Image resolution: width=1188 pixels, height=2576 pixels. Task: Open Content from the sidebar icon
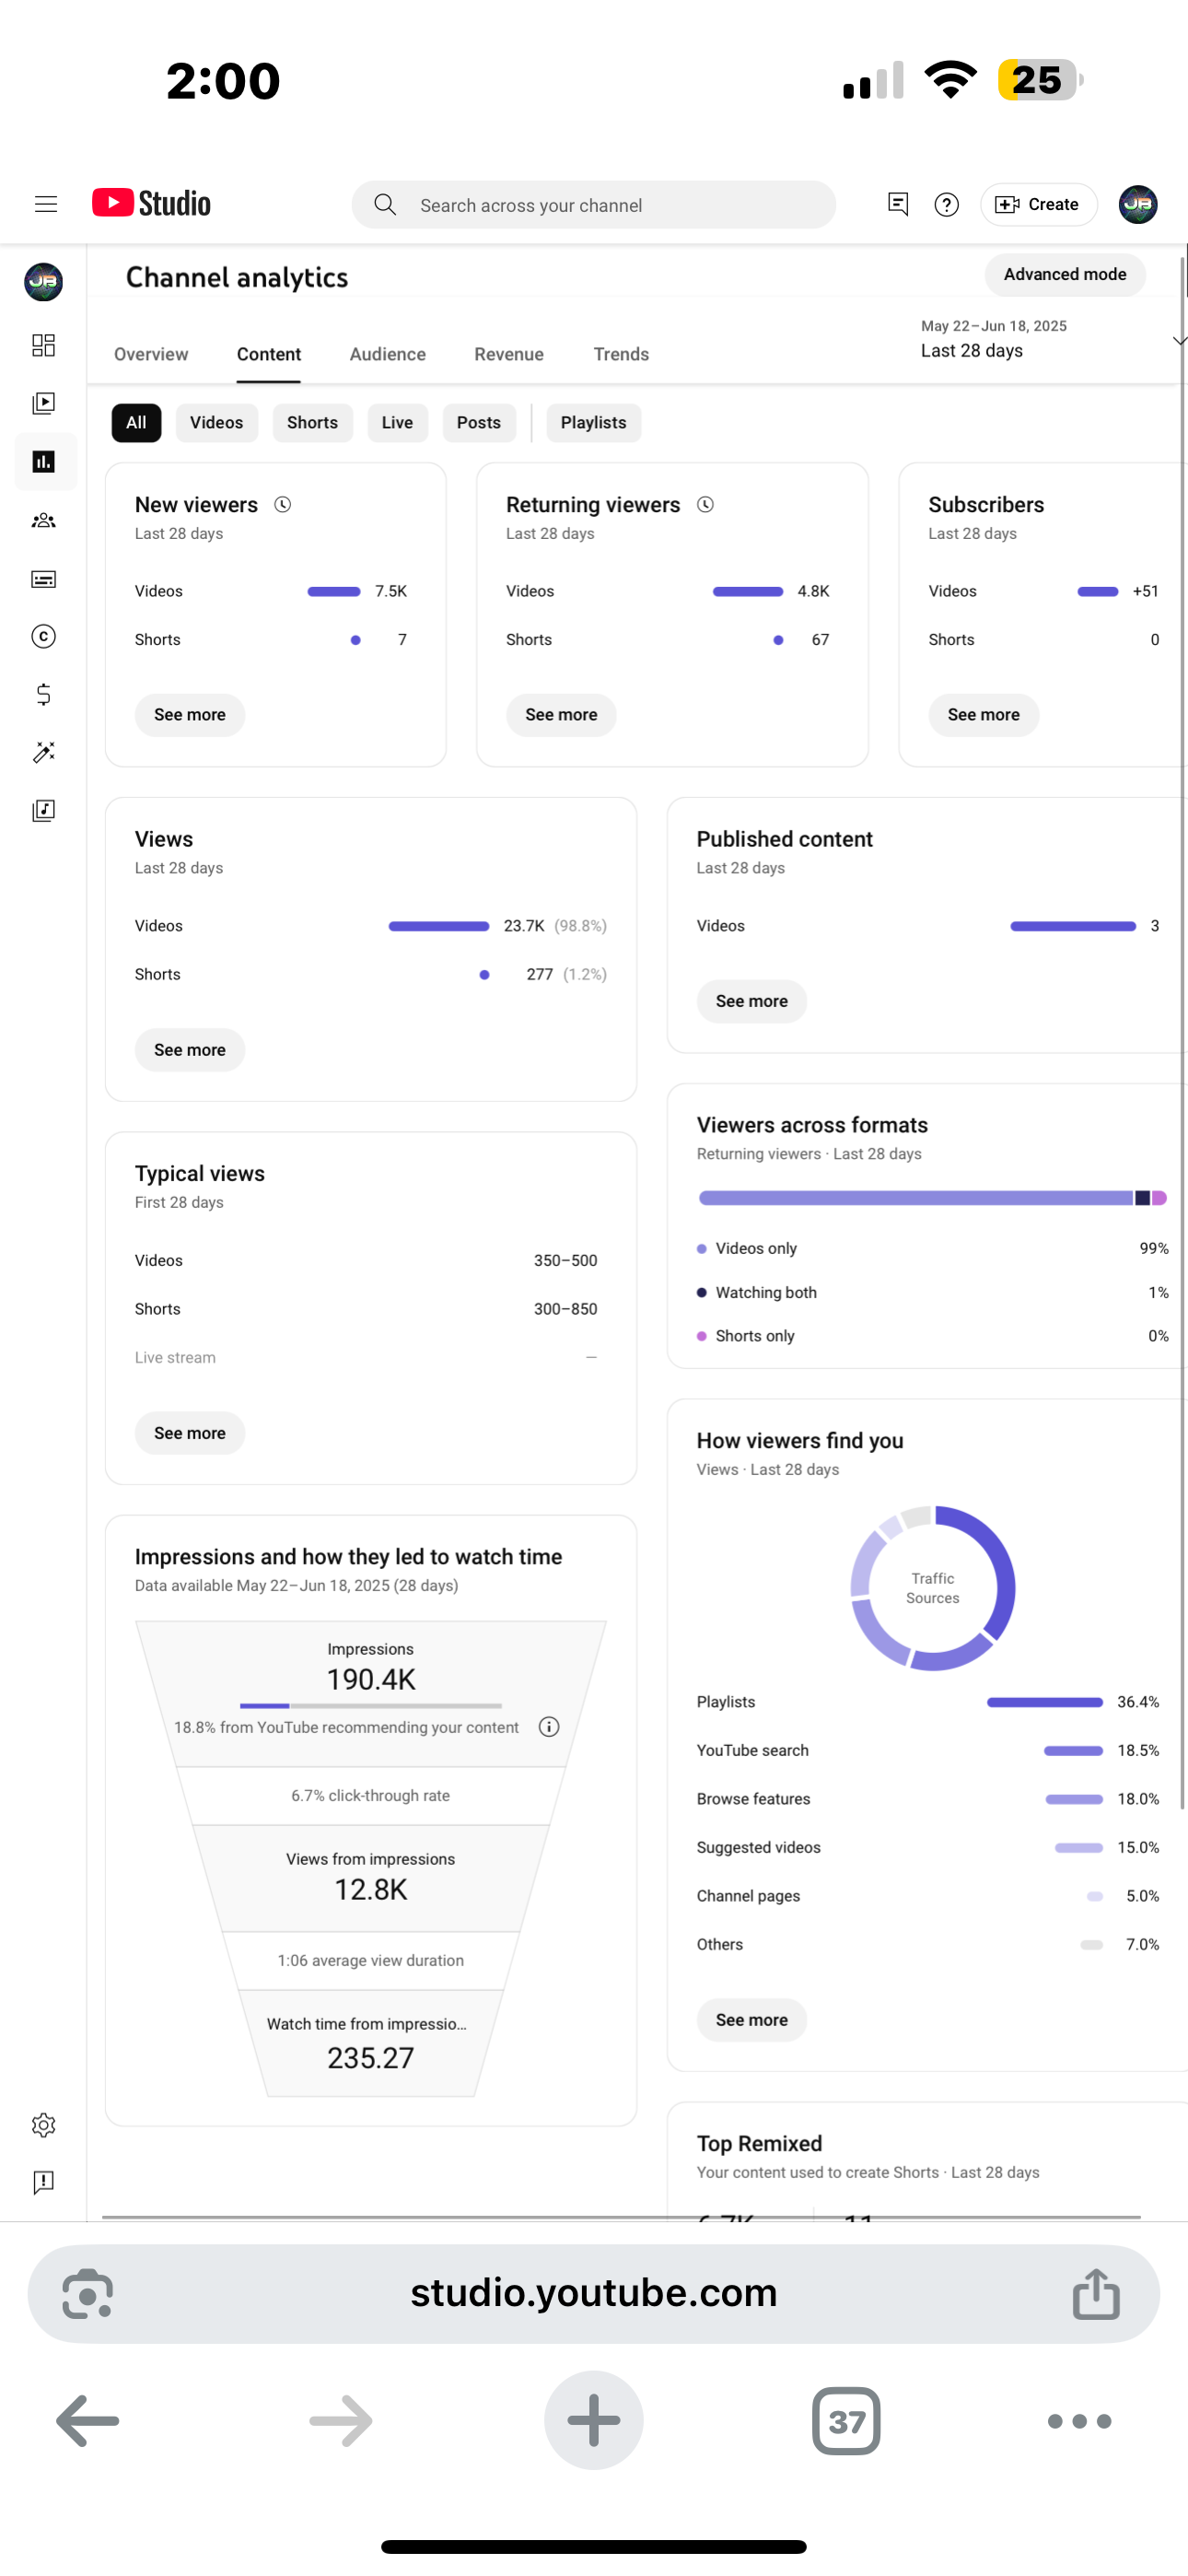[x=43, y=403]
